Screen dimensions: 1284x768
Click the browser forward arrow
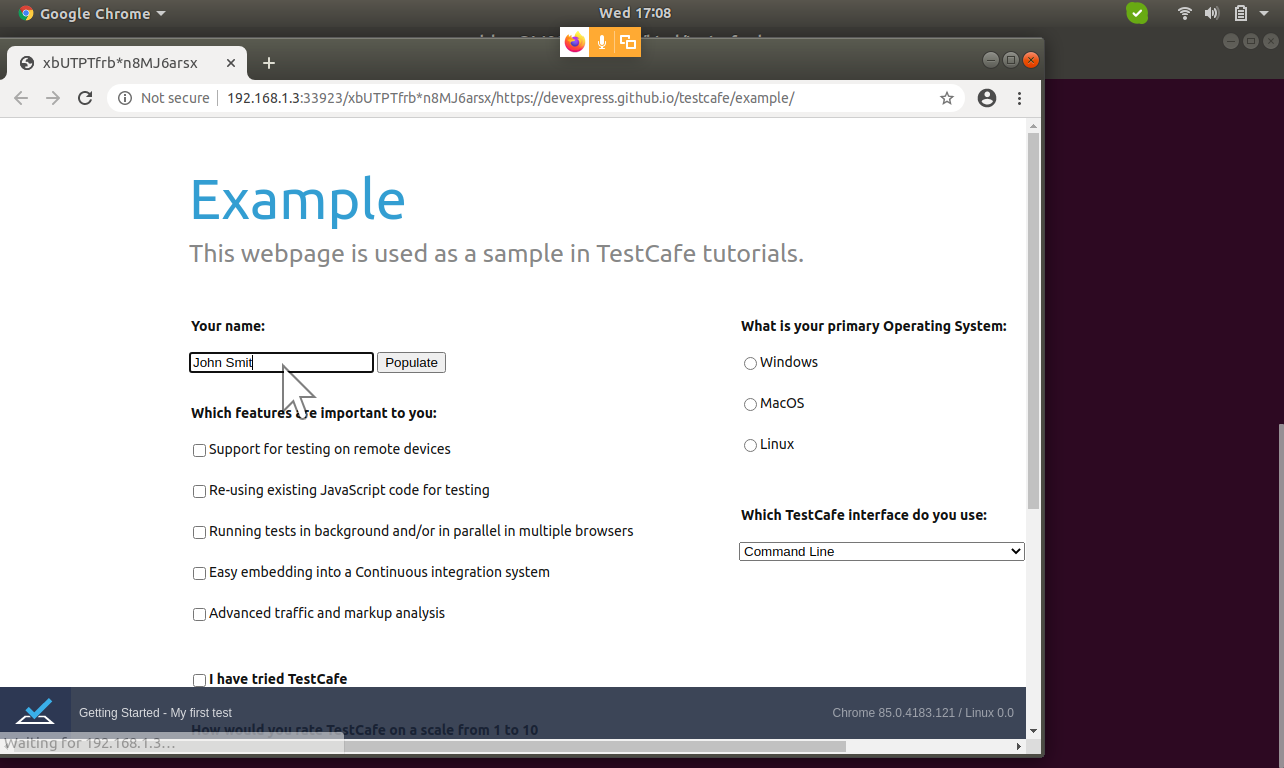tap(53, 98)
